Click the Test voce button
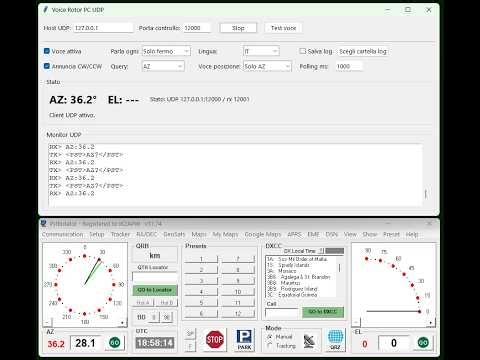 click(283, 28)
